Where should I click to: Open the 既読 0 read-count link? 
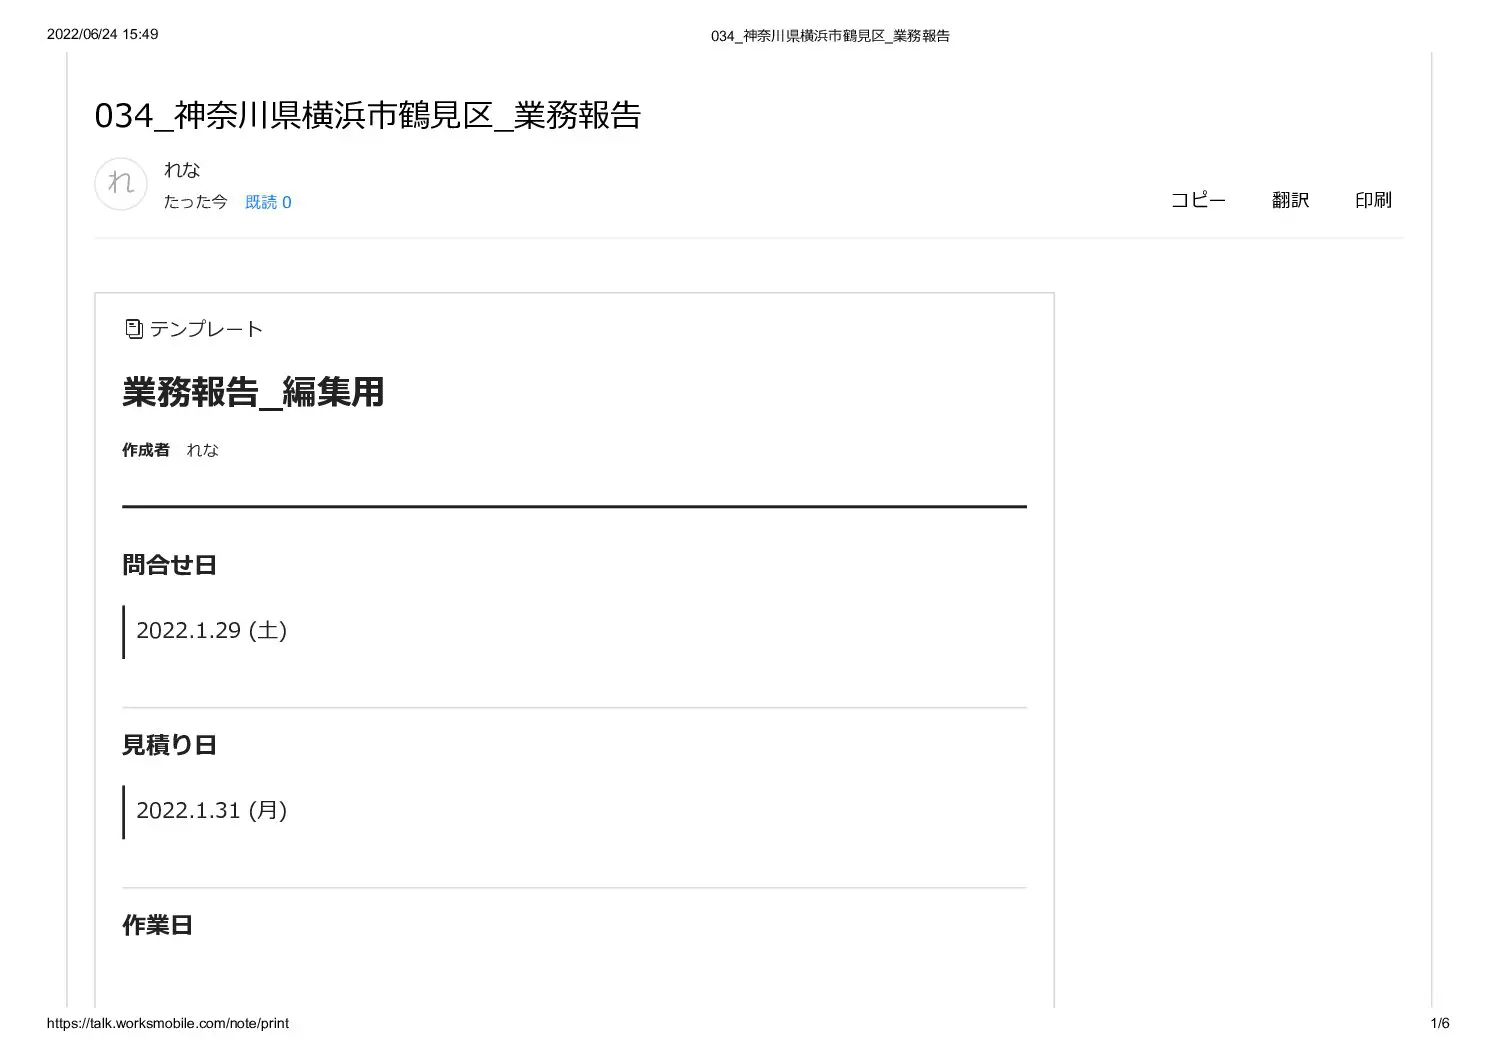[x=268, y=202]
